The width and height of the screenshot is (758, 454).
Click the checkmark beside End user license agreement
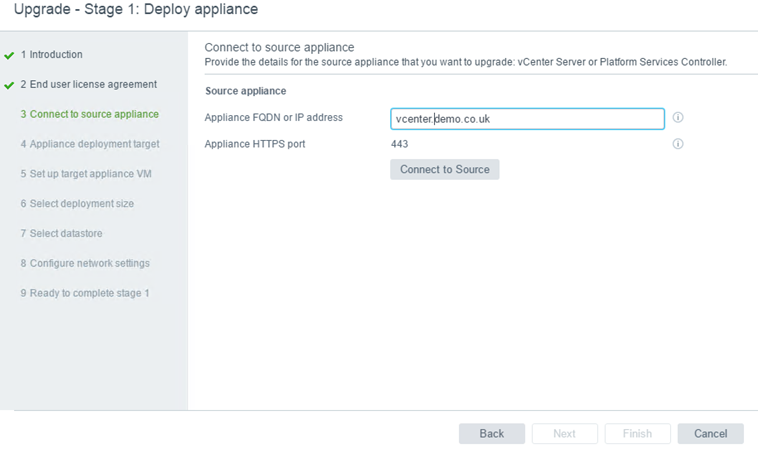(x=9, y=86)
